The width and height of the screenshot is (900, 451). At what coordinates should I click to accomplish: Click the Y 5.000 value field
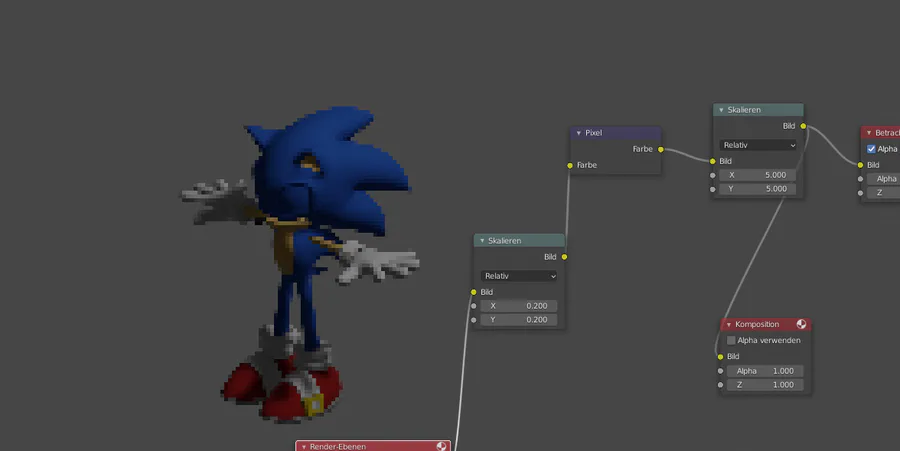point(758,189)
